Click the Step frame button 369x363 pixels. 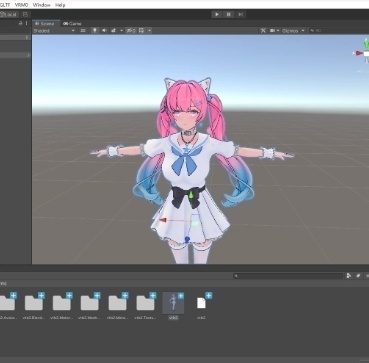click(x=240, y=14)
